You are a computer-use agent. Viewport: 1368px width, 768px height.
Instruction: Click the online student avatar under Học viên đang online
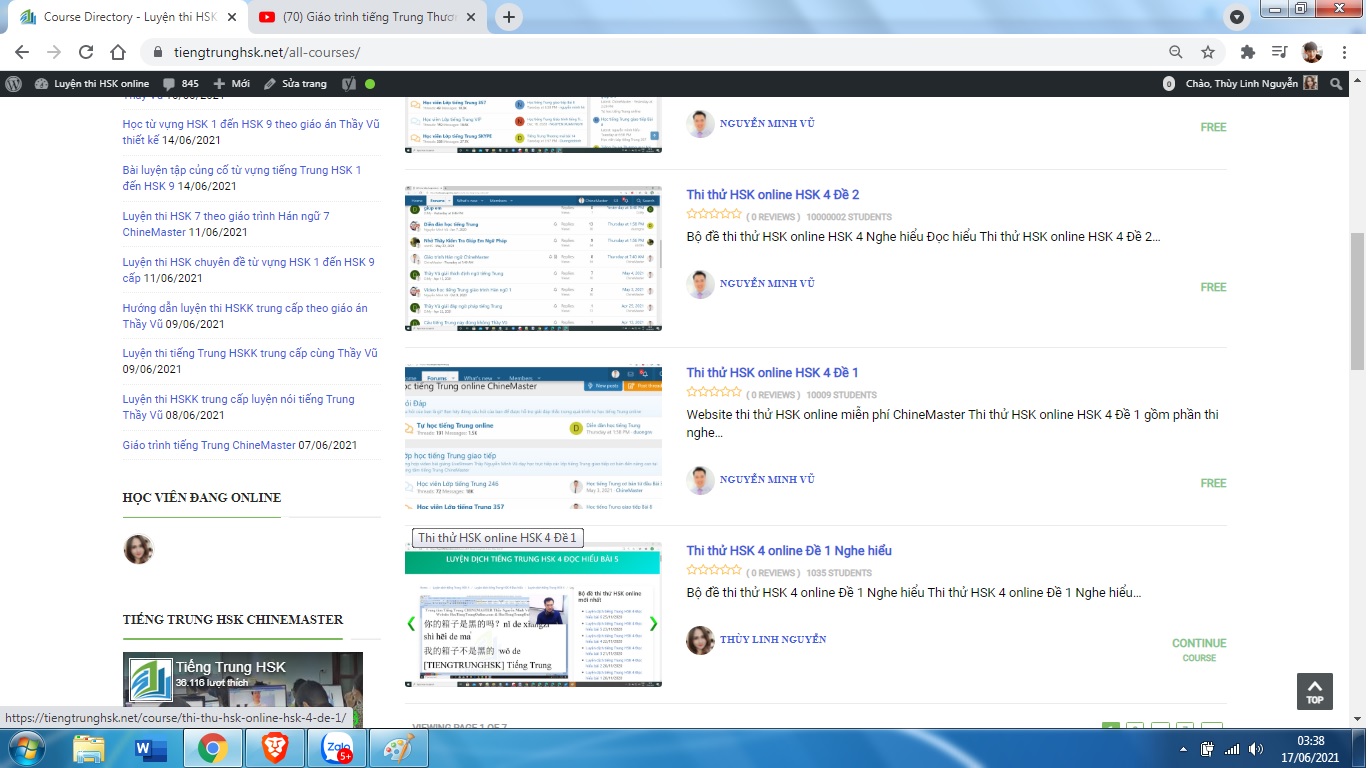138,549
